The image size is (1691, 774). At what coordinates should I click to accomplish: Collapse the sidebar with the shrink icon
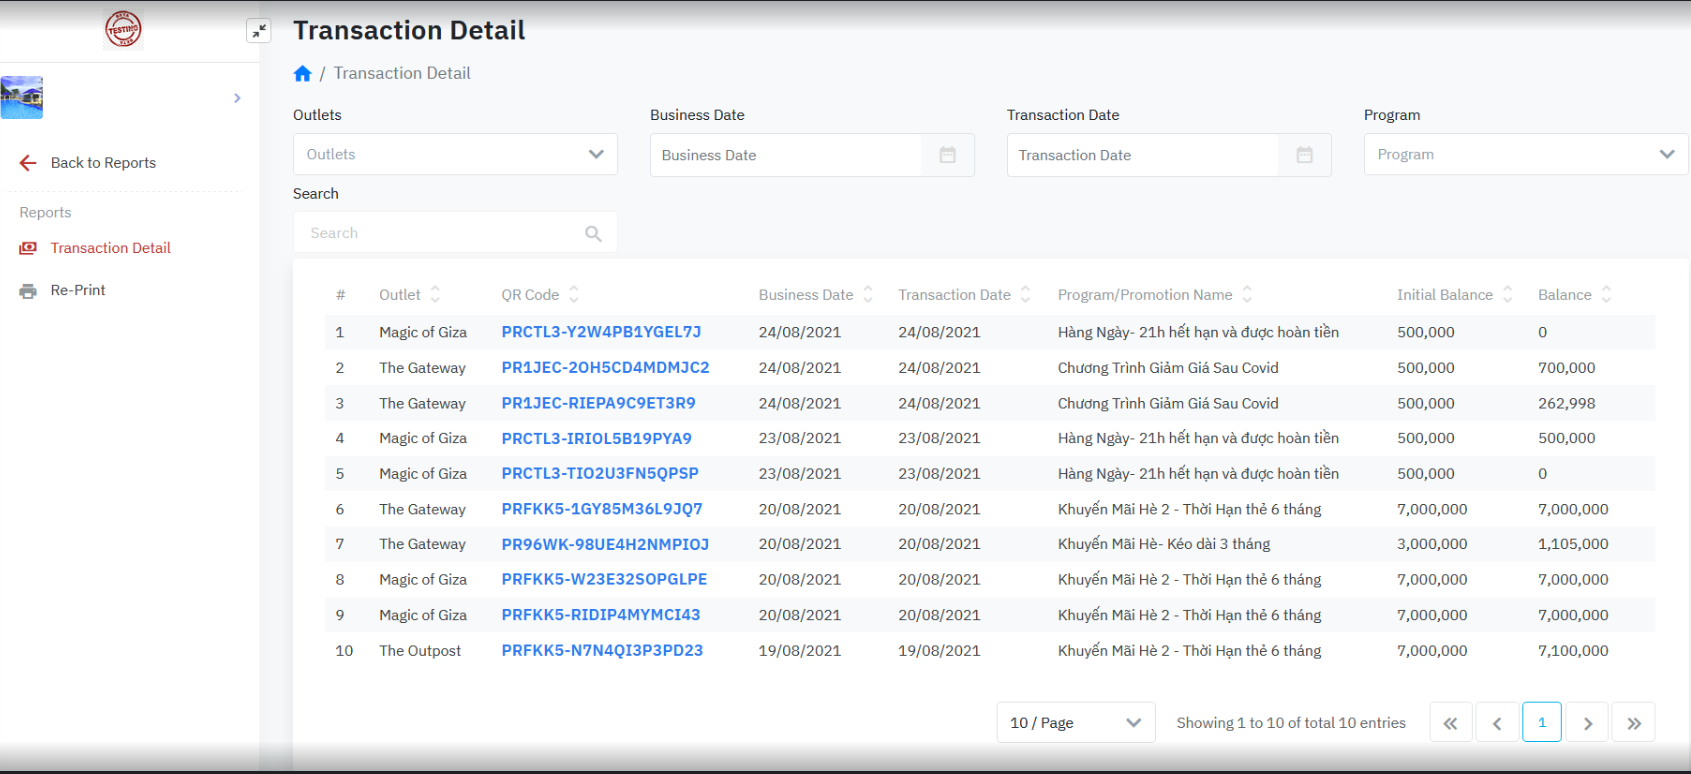tap(259, 31)
